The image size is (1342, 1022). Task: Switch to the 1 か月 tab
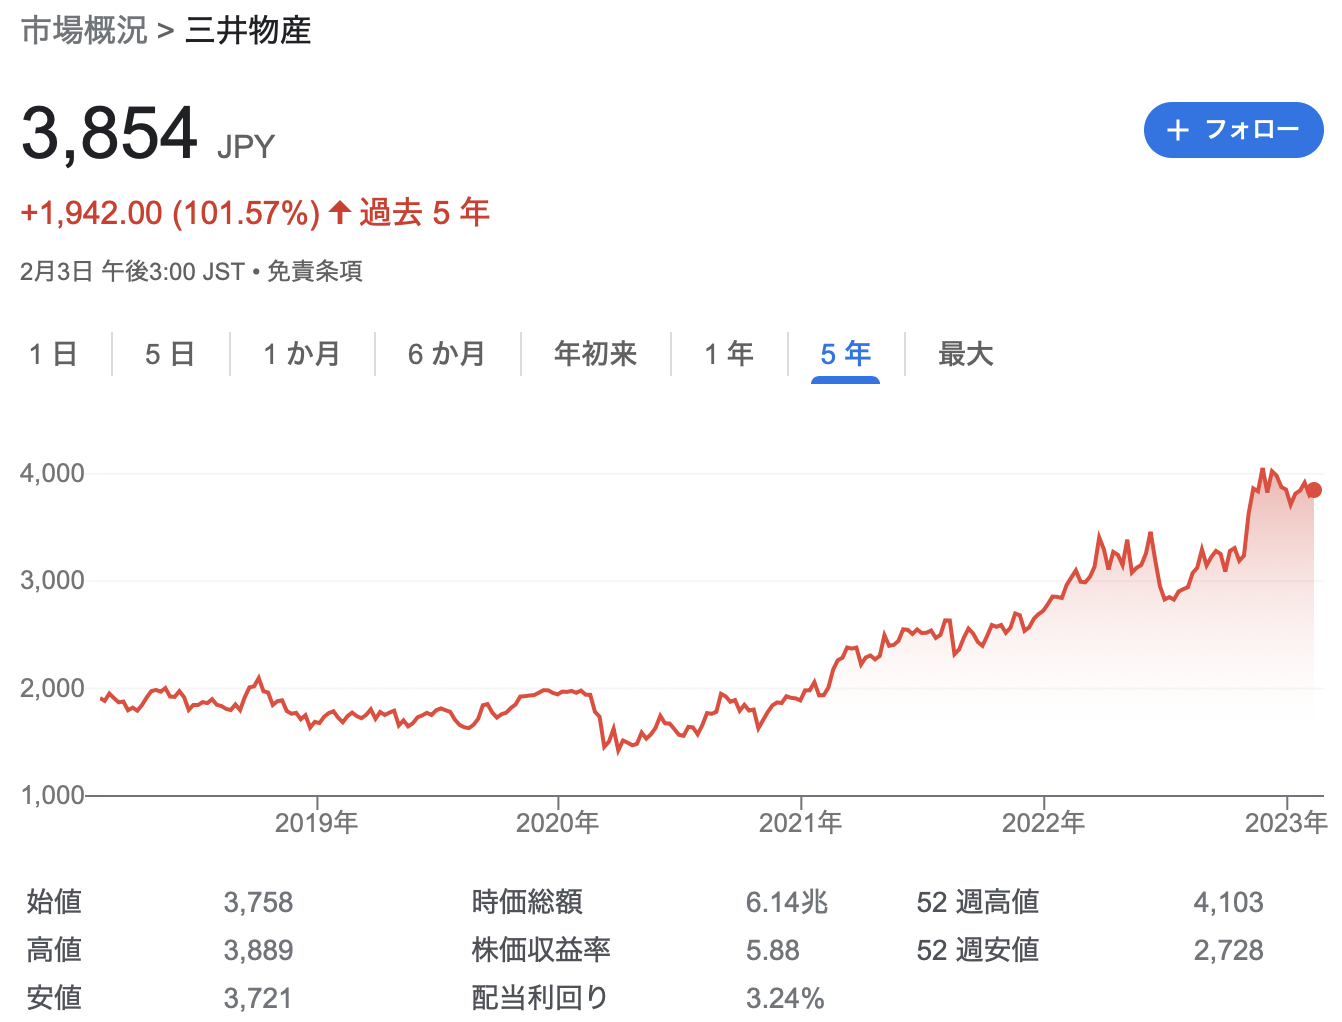(302, 354)
